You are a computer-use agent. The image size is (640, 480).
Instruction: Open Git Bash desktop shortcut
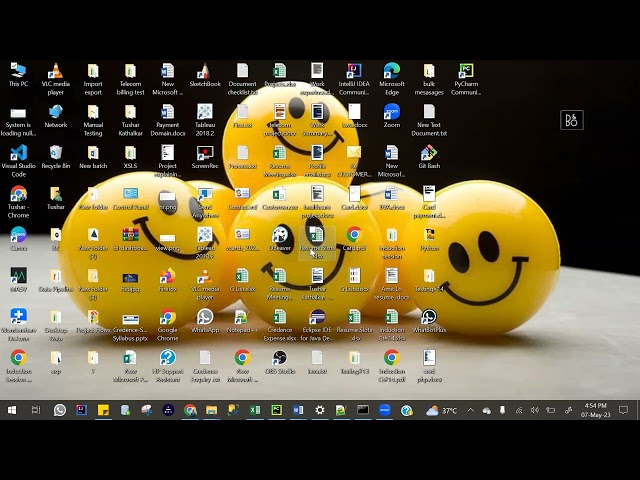point(429,157)
